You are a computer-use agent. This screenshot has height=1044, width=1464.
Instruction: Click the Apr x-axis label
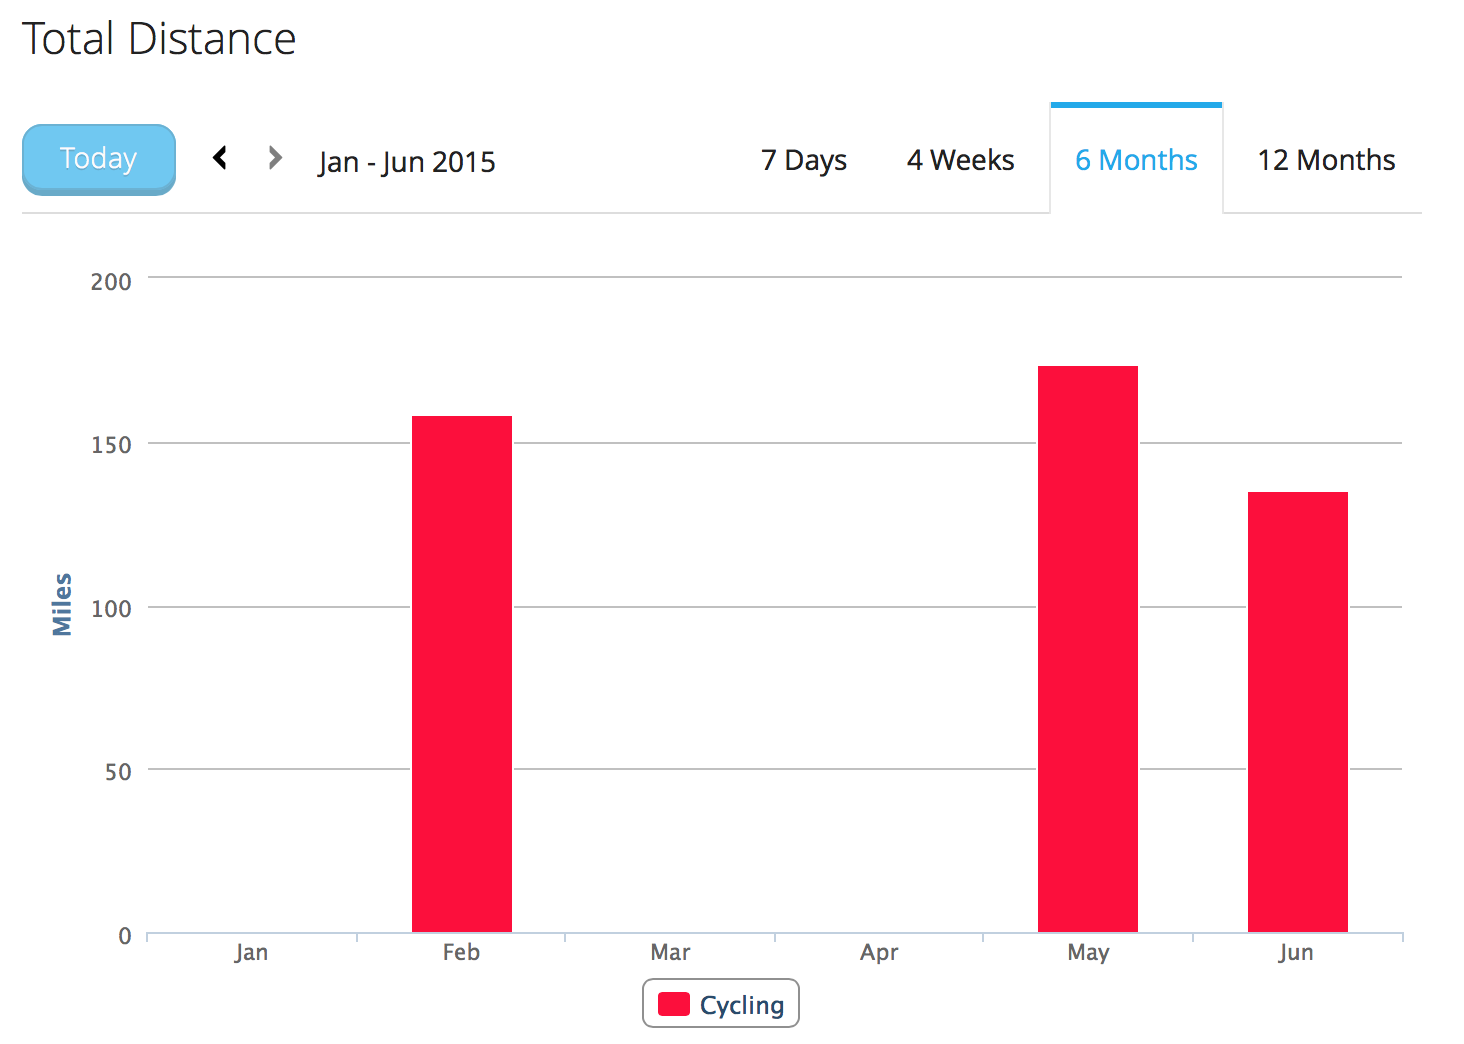(879, 952)
